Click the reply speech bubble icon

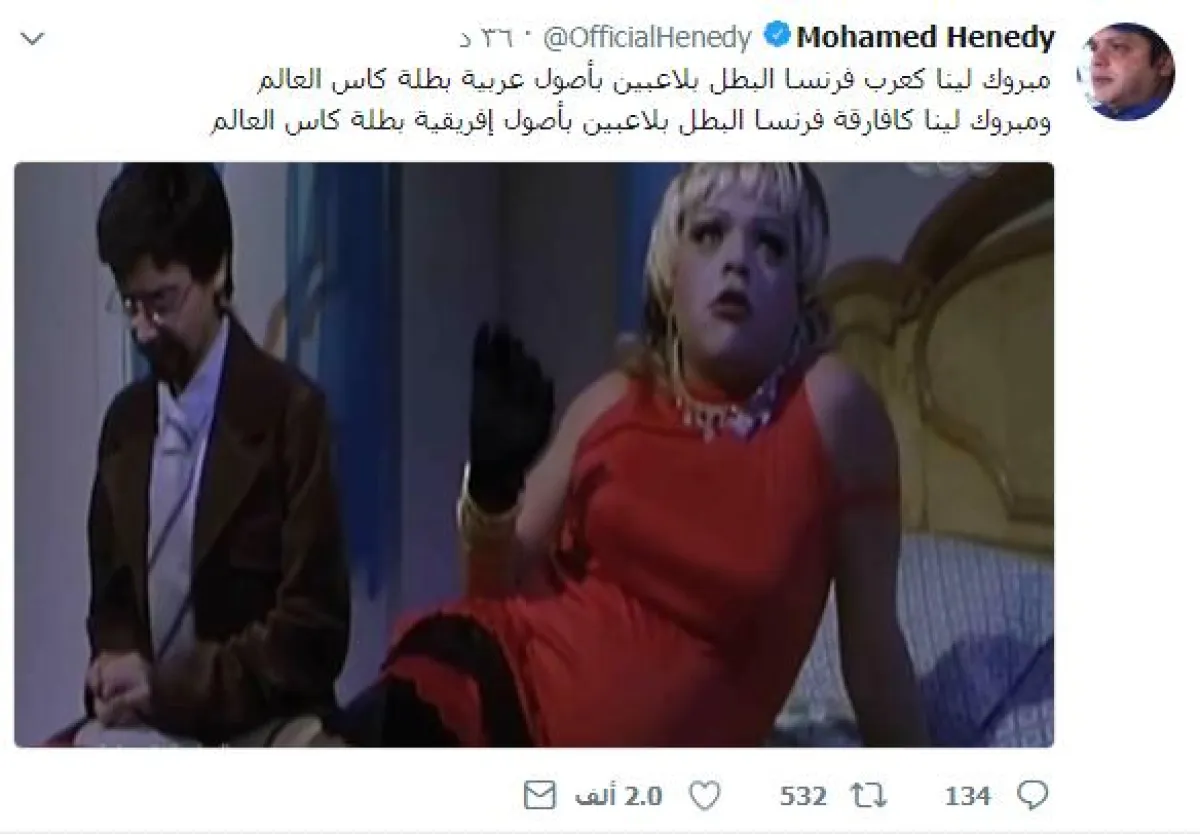coord(1033,795)
